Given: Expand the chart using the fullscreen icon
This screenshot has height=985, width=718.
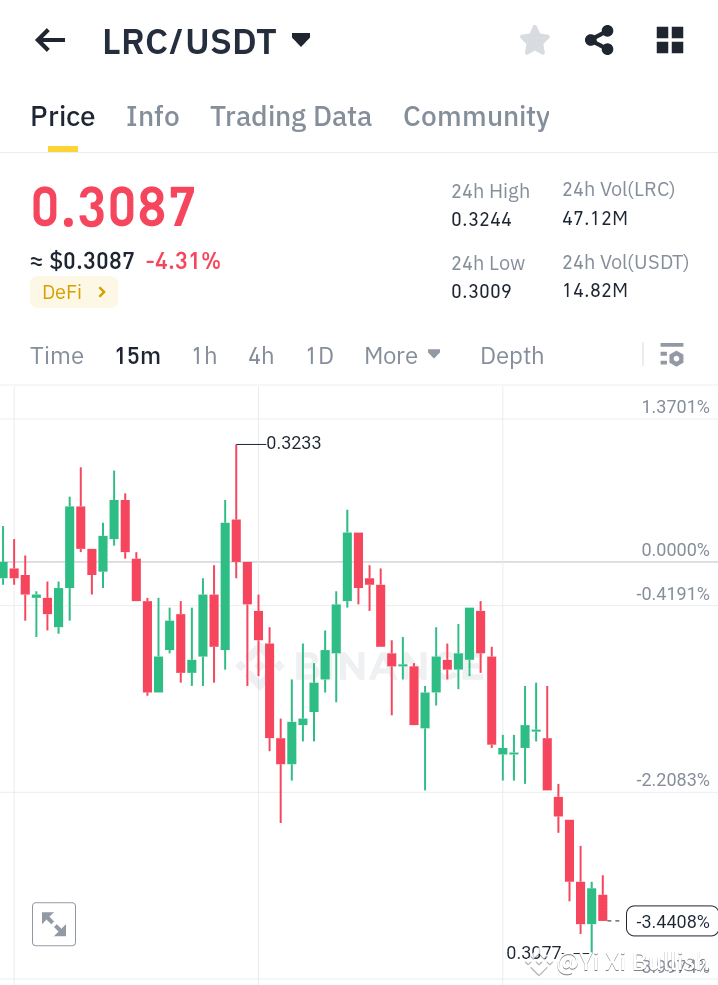Looking at the screenshot, I should (53, 923).
